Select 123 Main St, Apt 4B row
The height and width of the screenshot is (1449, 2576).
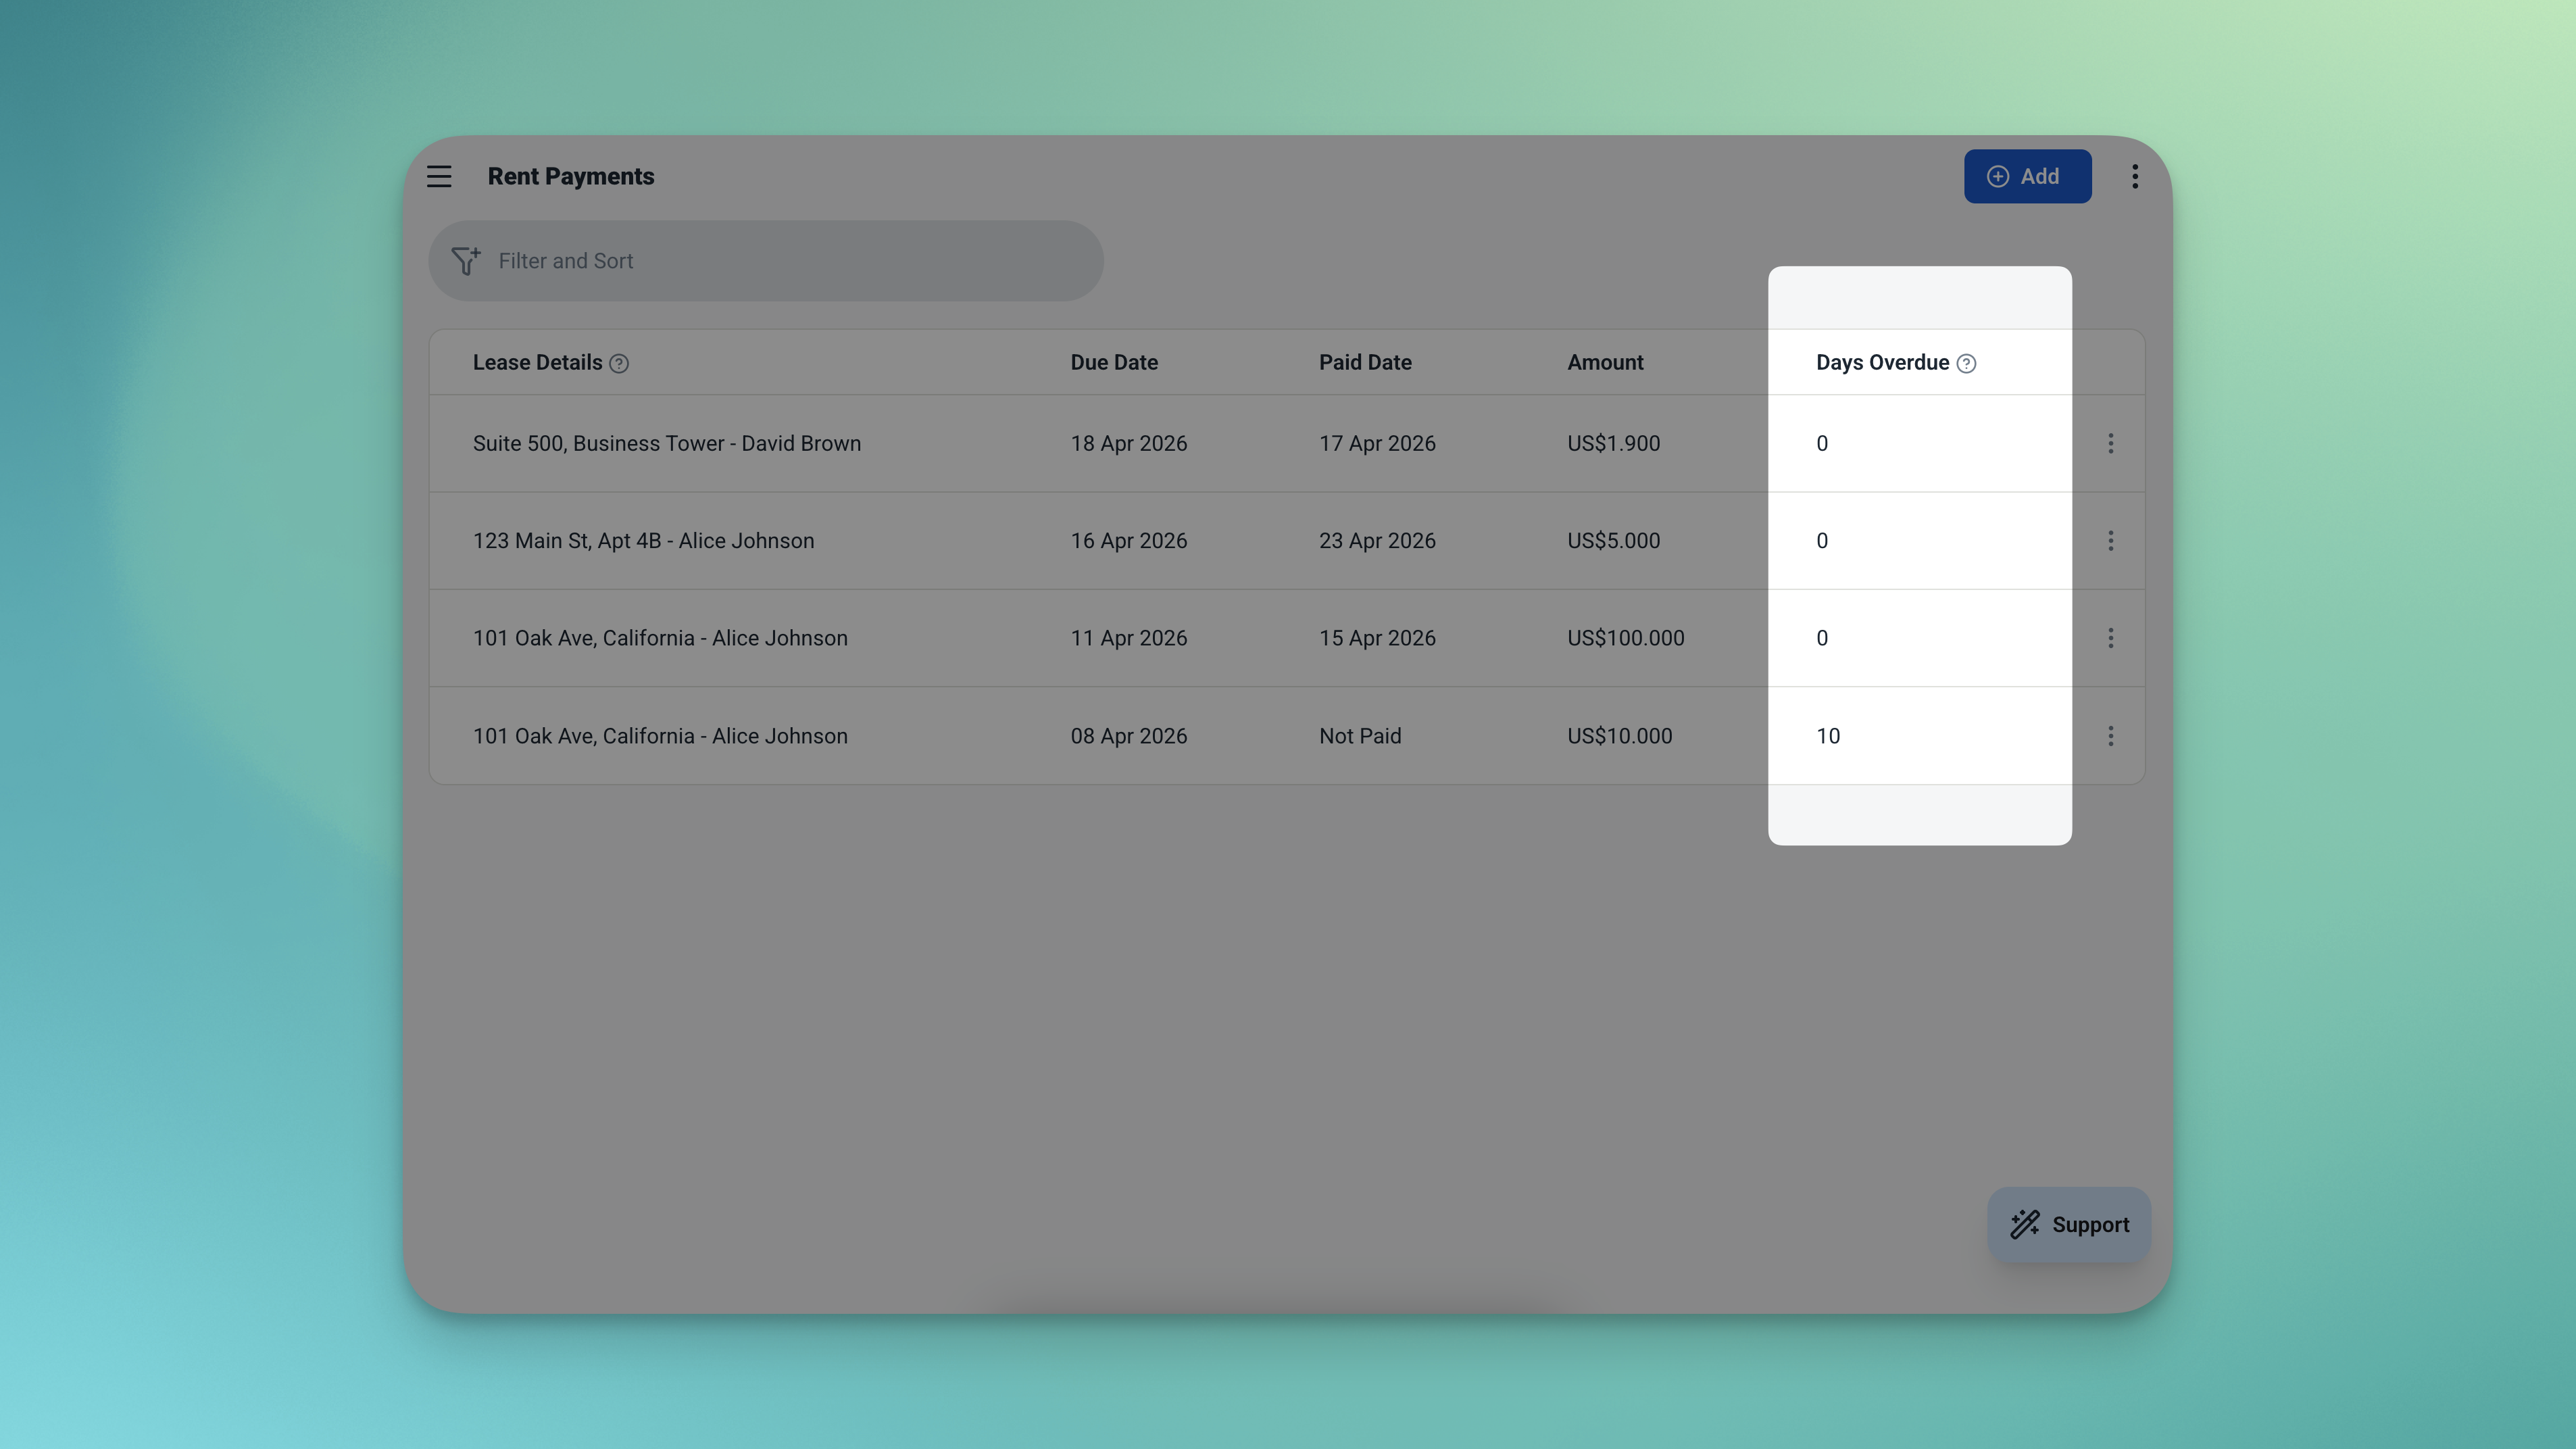643,541
